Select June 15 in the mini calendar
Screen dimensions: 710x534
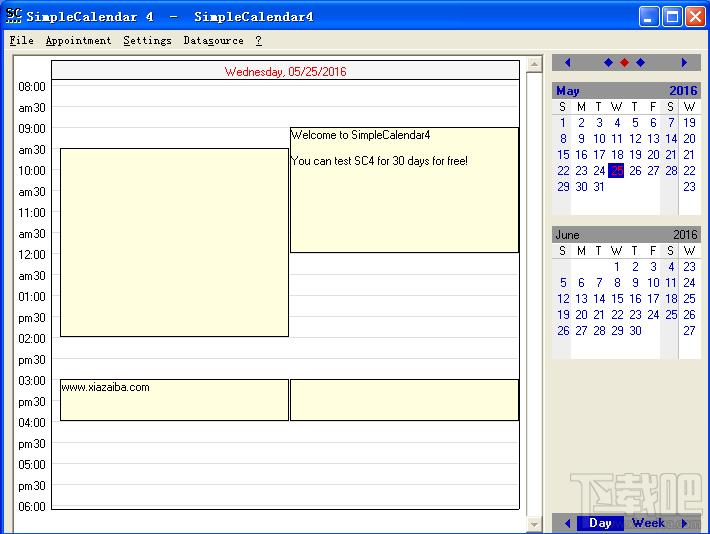617,298
